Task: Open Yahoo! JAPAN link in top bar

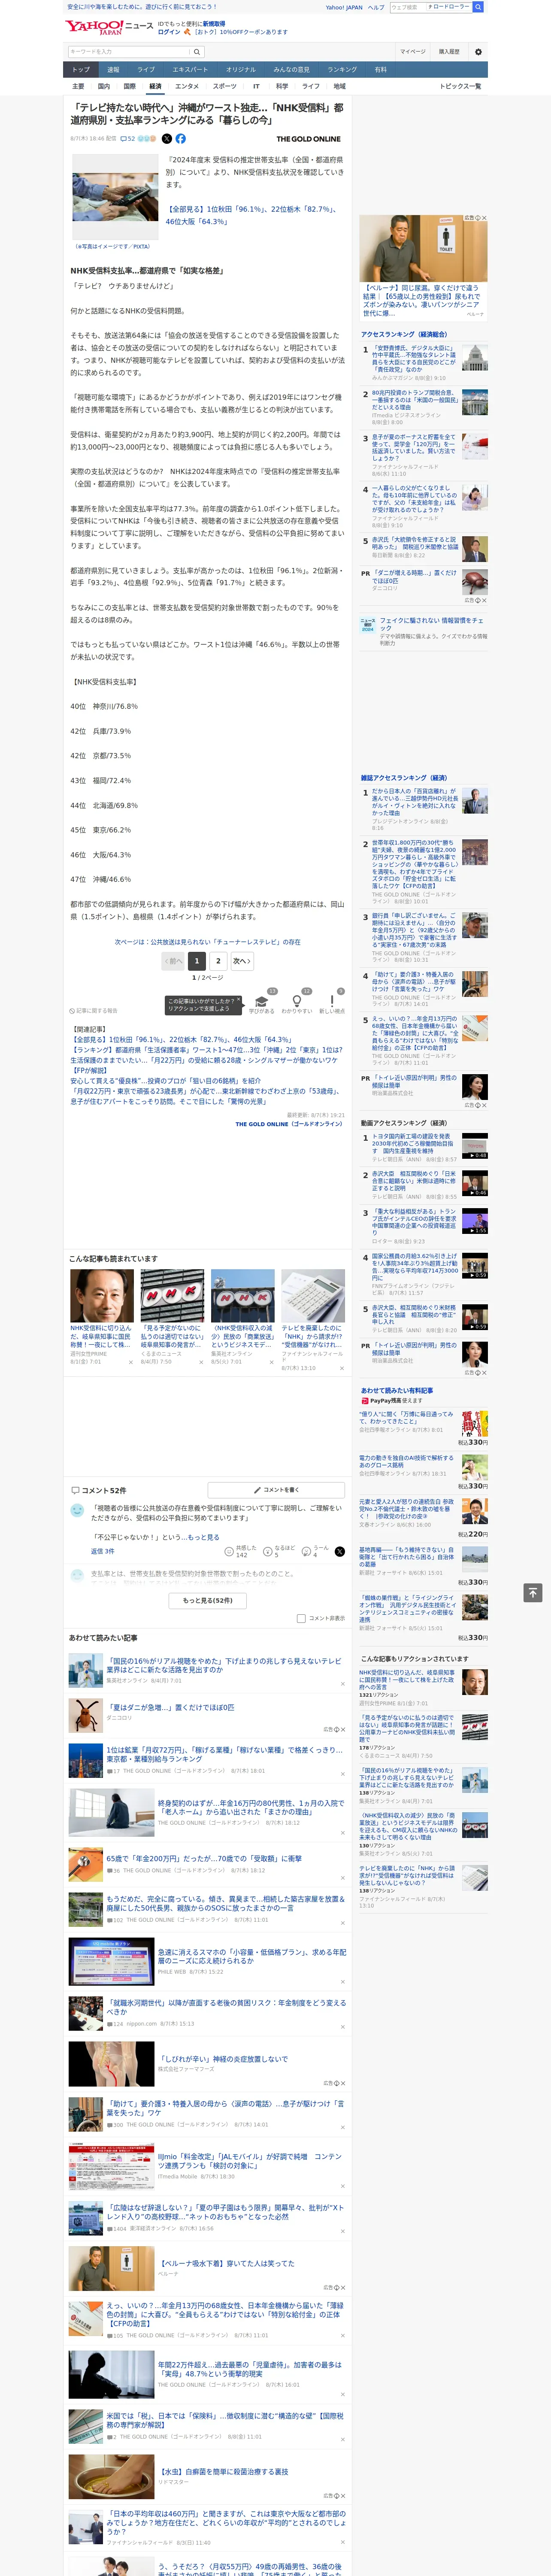Action: tap(344, 7)
